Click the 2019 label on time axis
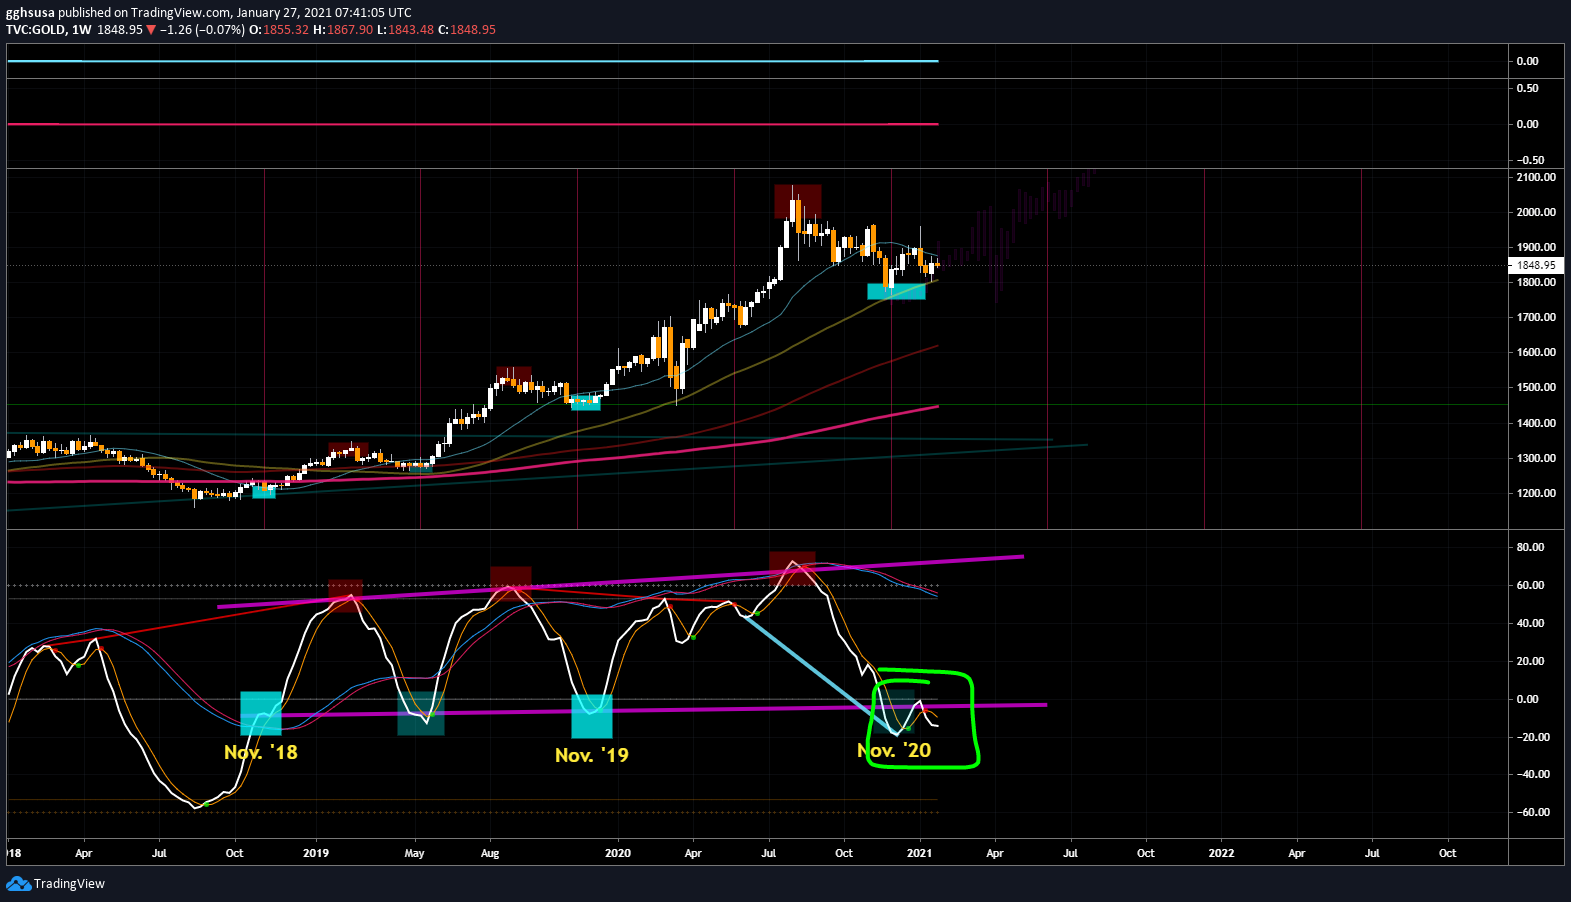Viewport: 1571px width, 902px height. 316,853
